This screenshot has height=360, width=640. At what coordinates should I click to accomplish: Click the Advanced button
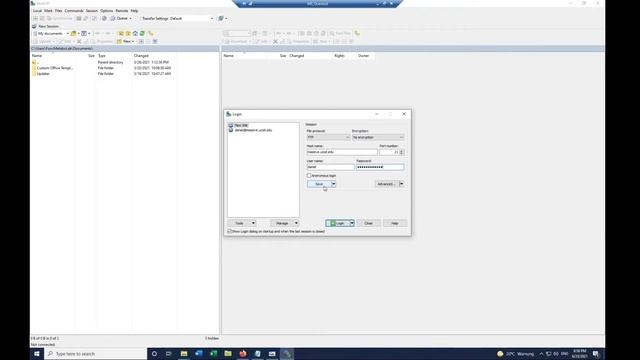[x=386, y=184]
